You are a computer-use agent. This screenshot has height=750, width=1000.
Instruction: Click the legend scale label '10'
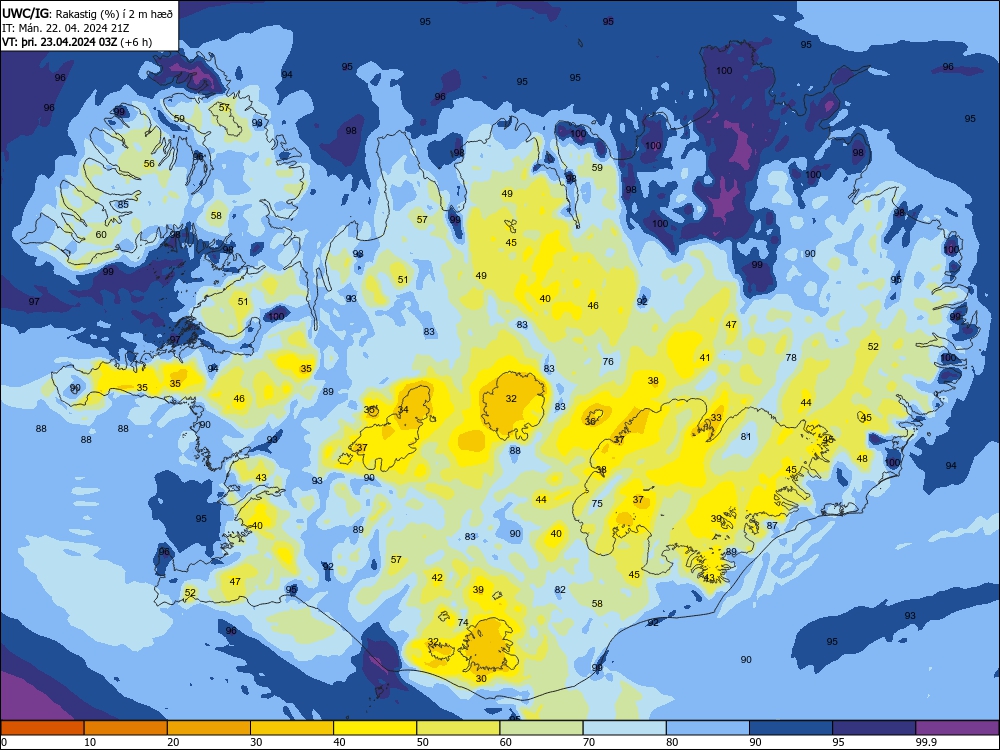pos(90,742)
